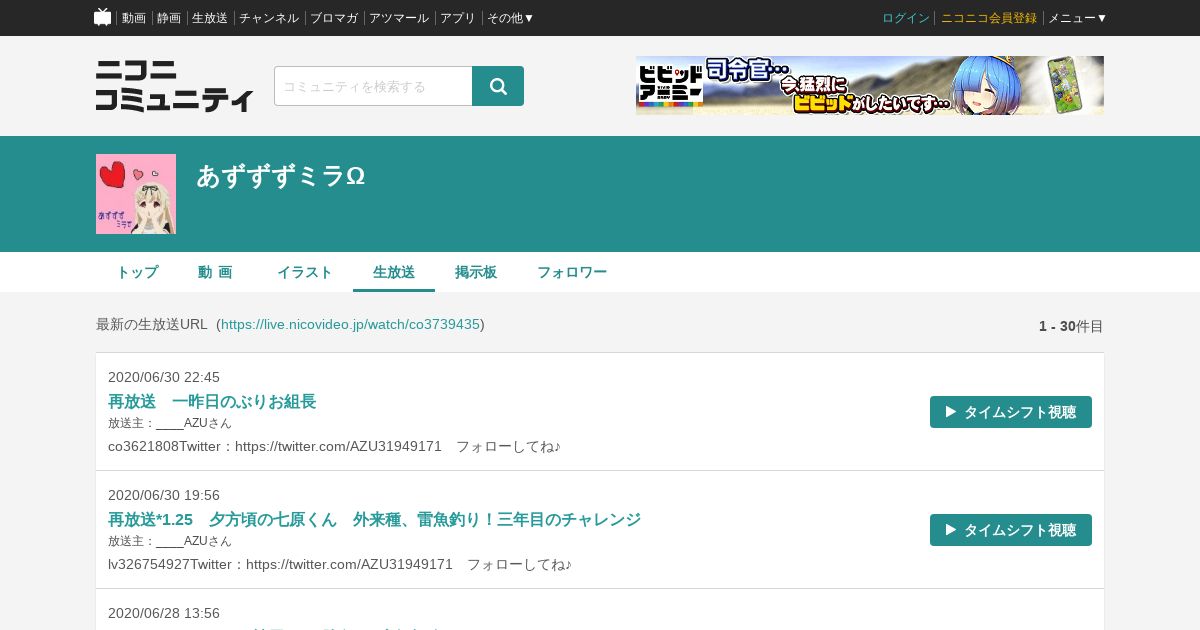Click タイムシフト視聴 for 夕方頃の七原くん broadcast
The image size is (1200, 630).
tap(1011, 530)
